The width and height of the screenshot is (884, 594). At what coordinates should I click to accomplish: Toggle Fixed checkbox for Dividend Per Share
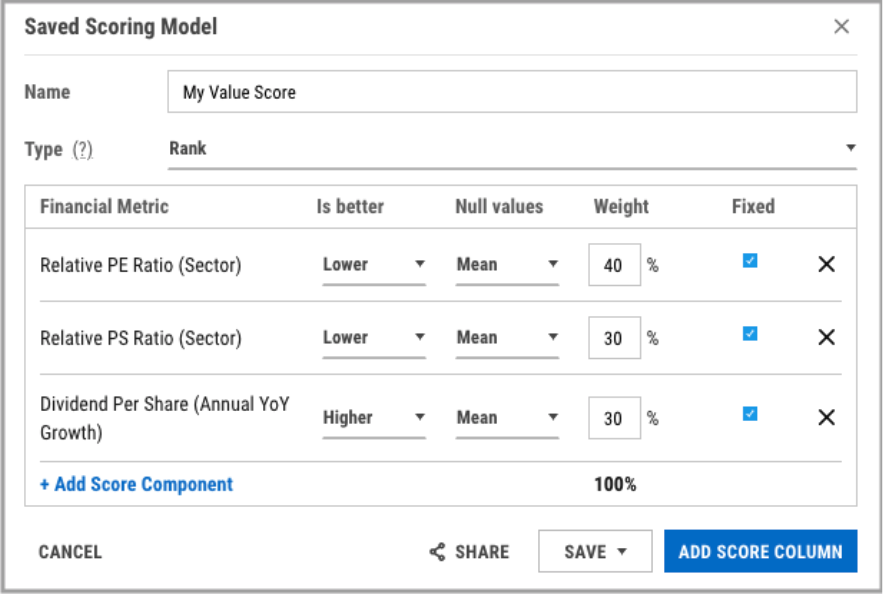pos(749,414)
